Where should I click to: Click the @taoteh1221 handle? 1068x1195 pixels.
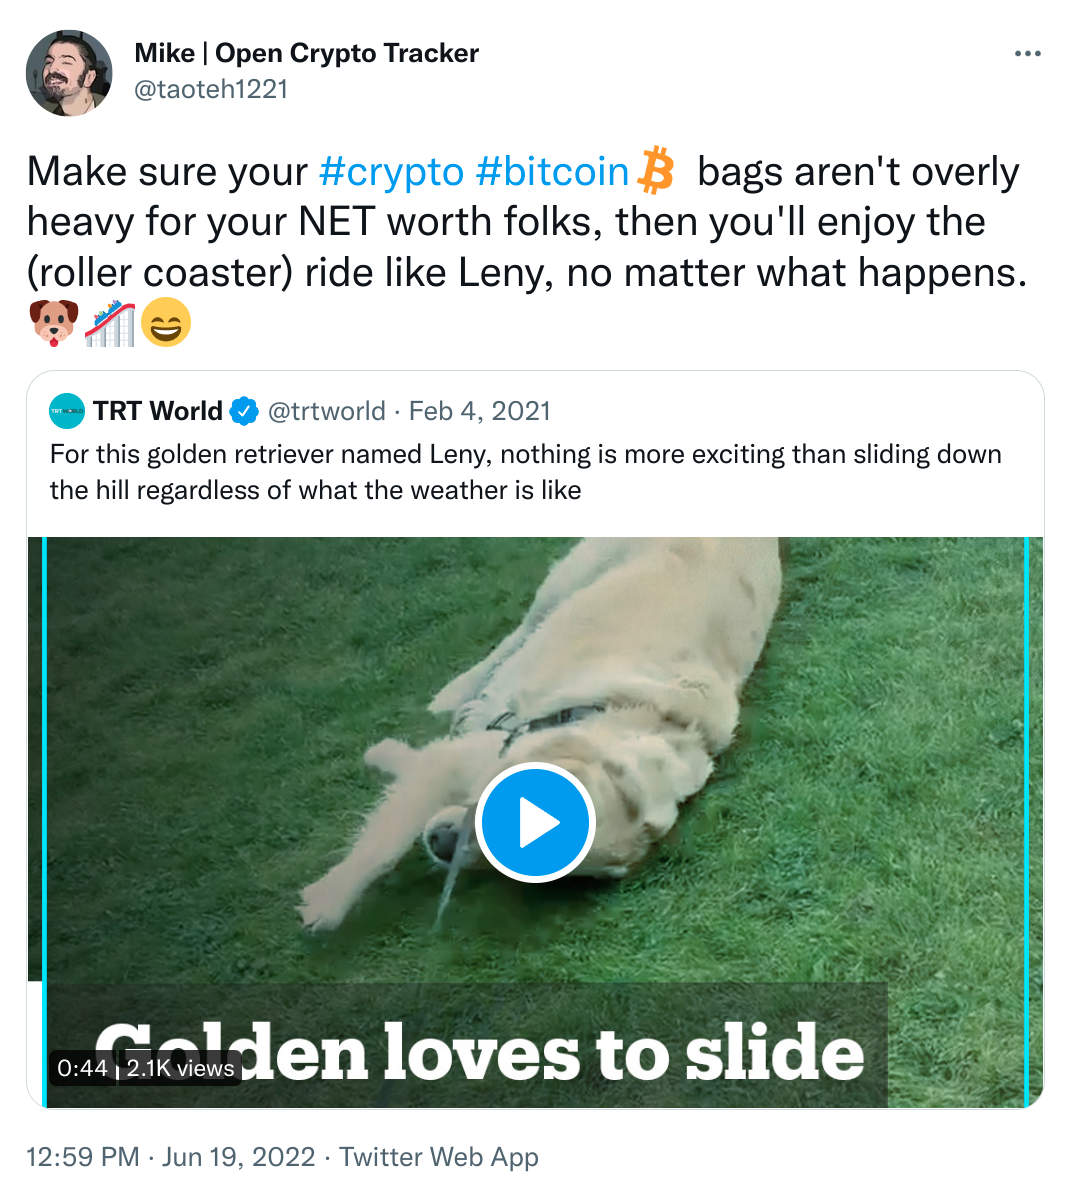(x=211, y=89)
